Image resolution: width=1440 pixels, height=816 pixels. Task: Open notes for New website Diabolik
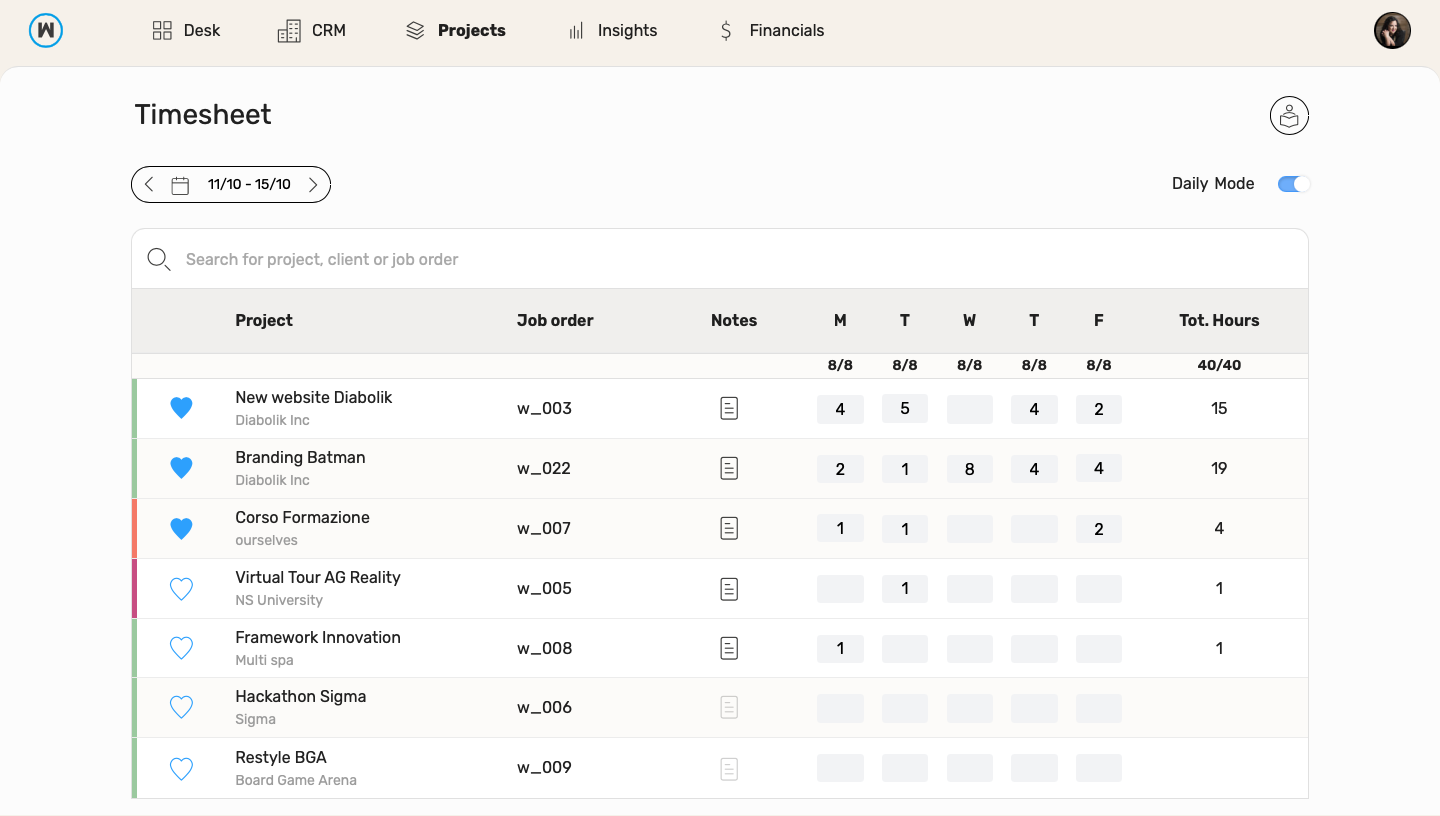click(729, 408)
